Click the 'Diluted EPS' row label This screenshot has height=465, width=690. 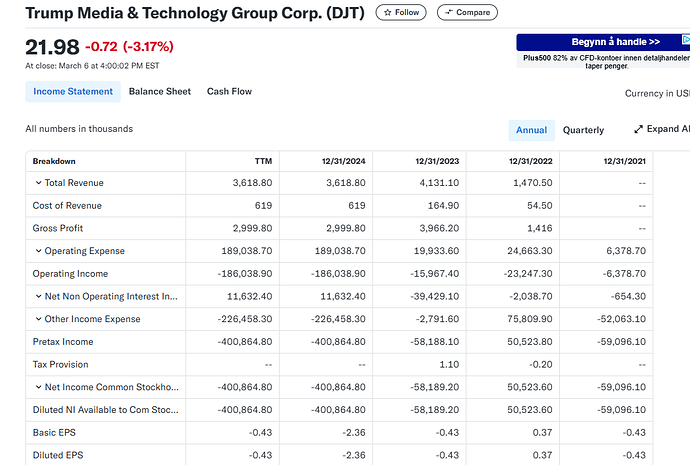tap(58, 455)
